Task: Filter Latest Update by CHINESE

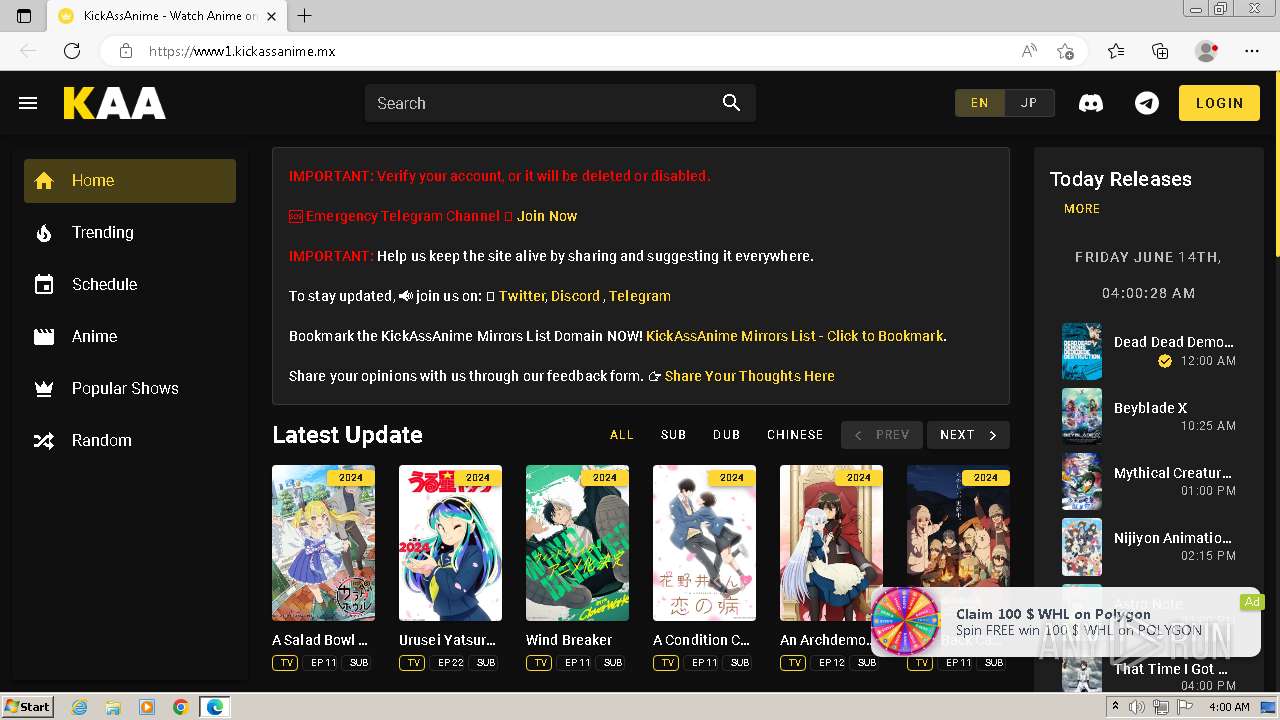Action: click(795, 435)
